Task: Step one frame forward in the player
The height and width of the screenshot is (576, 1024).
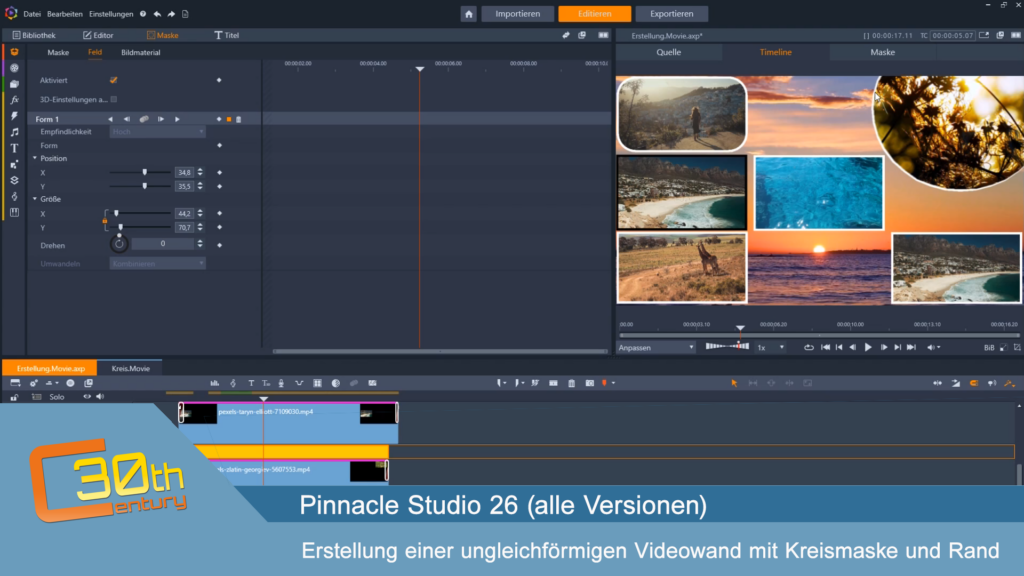Action: pos(884,347)
